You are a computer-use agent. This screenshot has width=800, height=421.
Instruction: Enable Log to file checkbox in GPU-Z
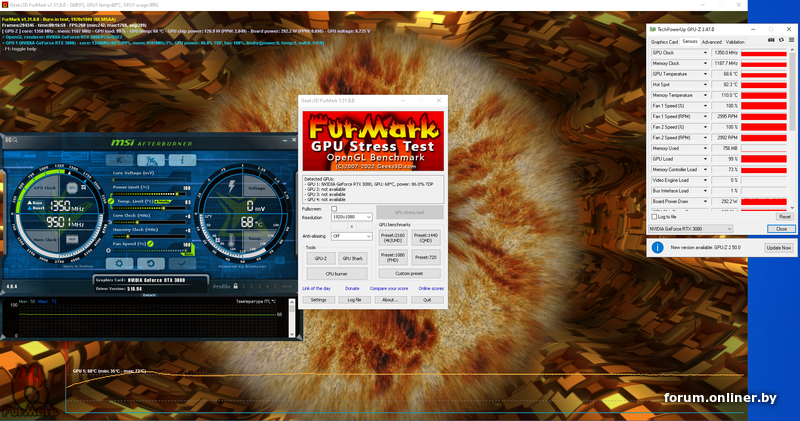[x=654, y=217]
